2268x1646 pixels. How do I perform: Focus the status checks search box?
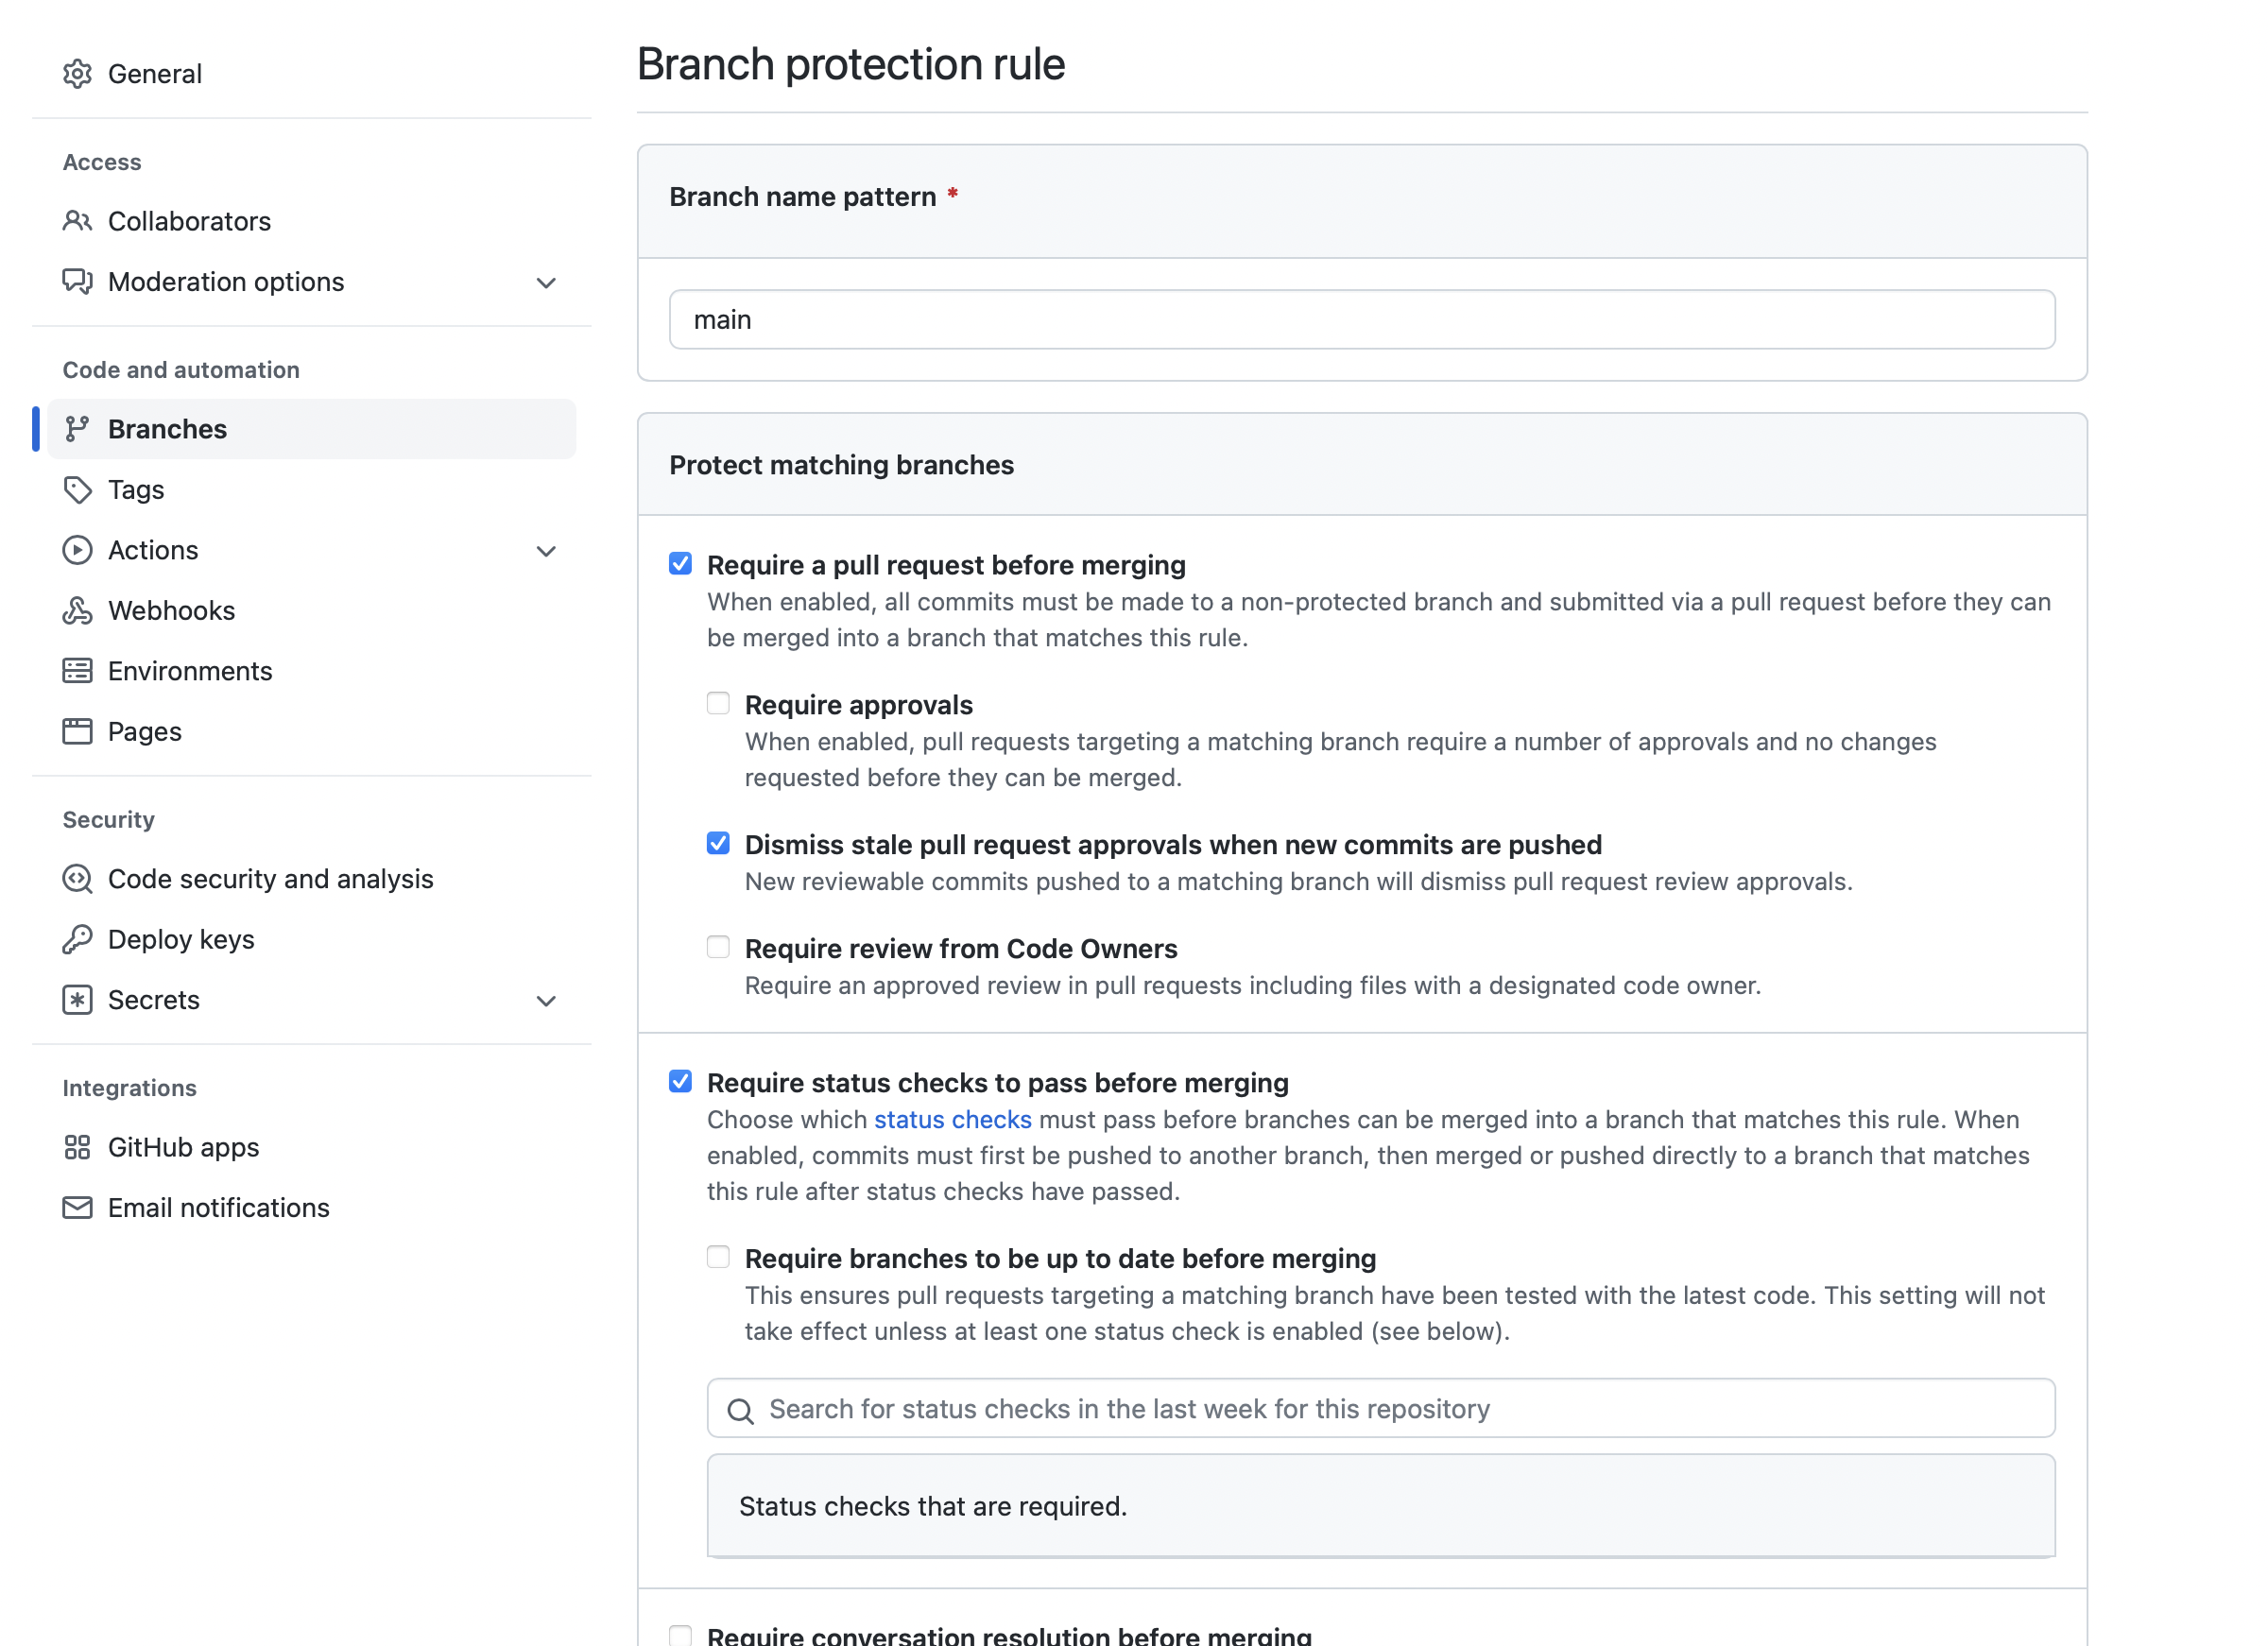point(1380,1409)
